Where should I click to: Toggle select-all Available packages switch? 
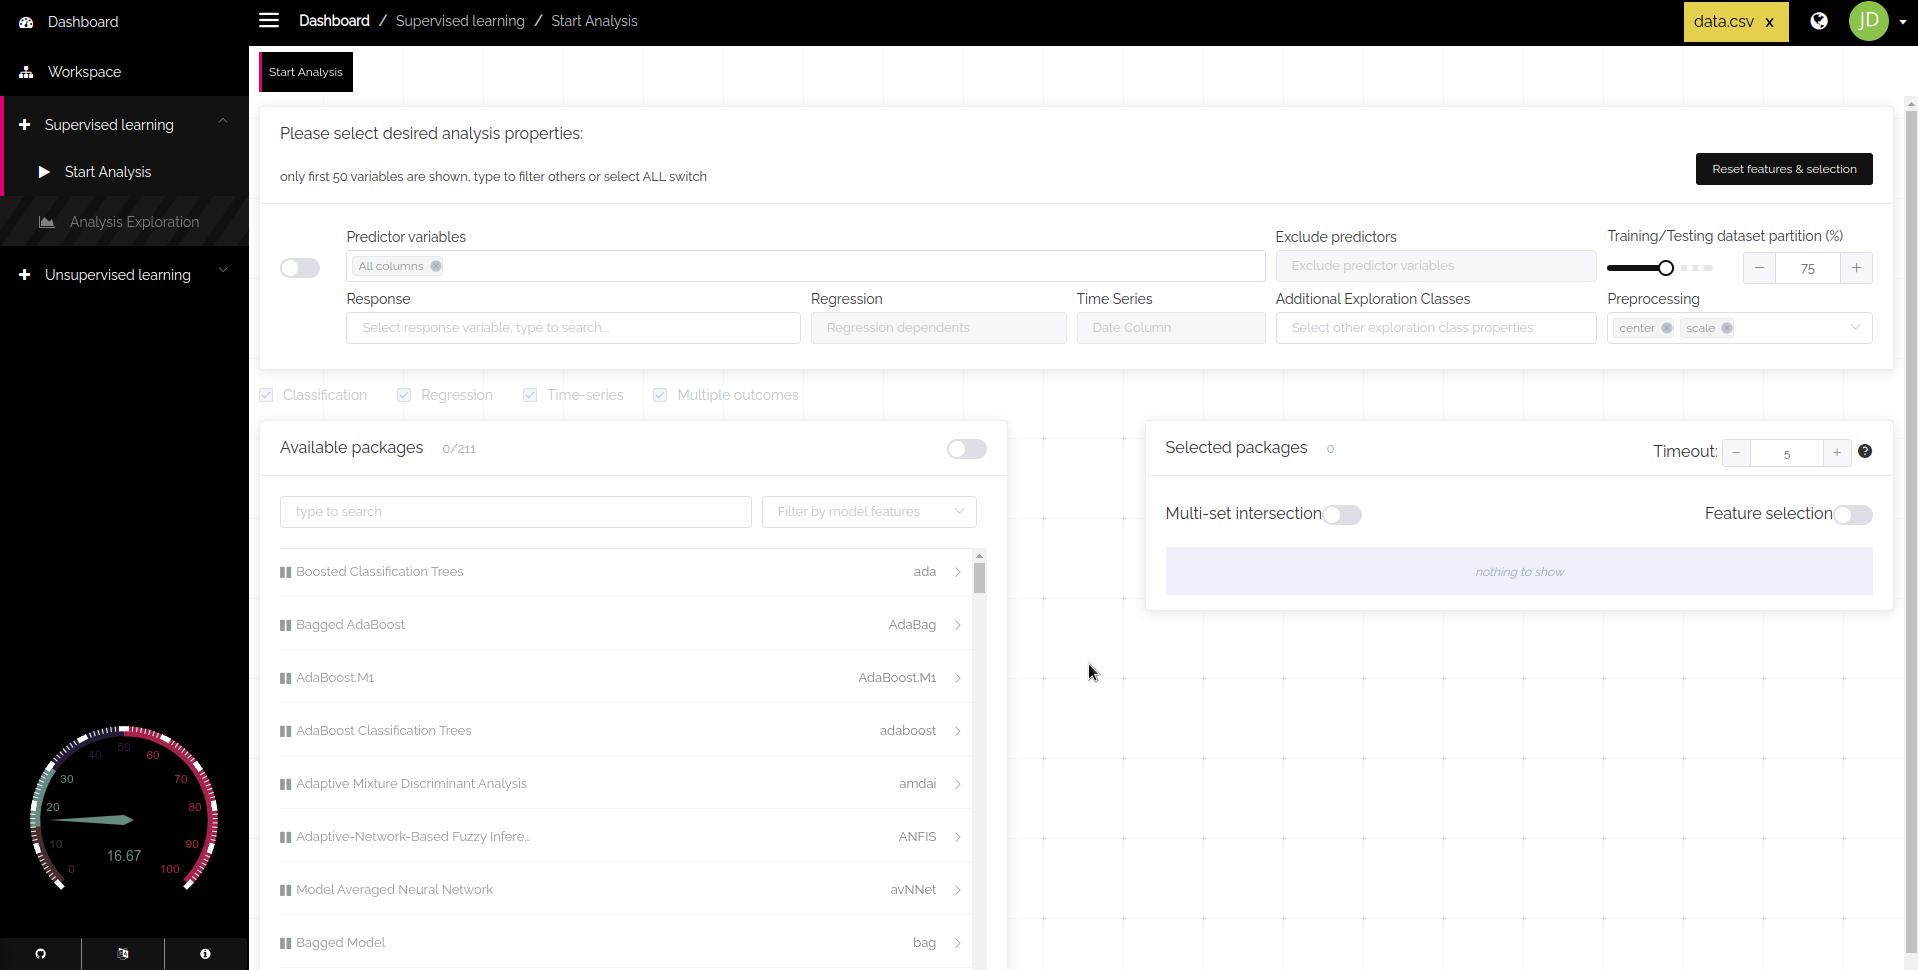coord(966,449)
